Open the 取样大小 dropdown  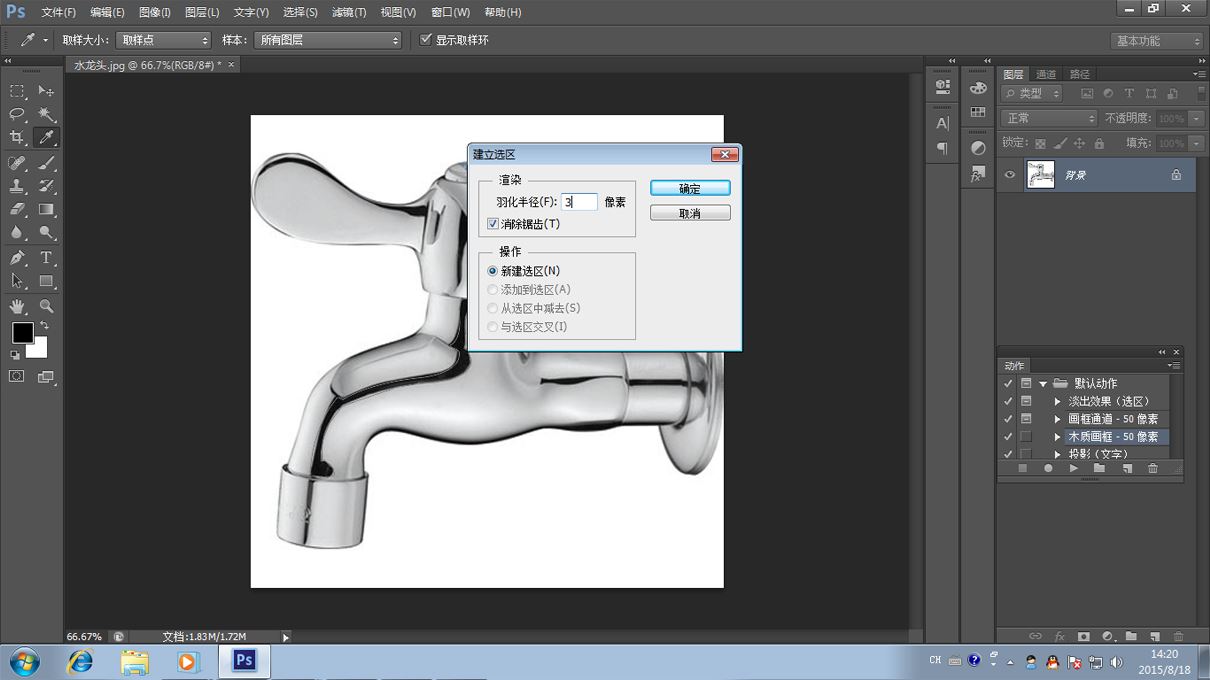tap(163, 40)
